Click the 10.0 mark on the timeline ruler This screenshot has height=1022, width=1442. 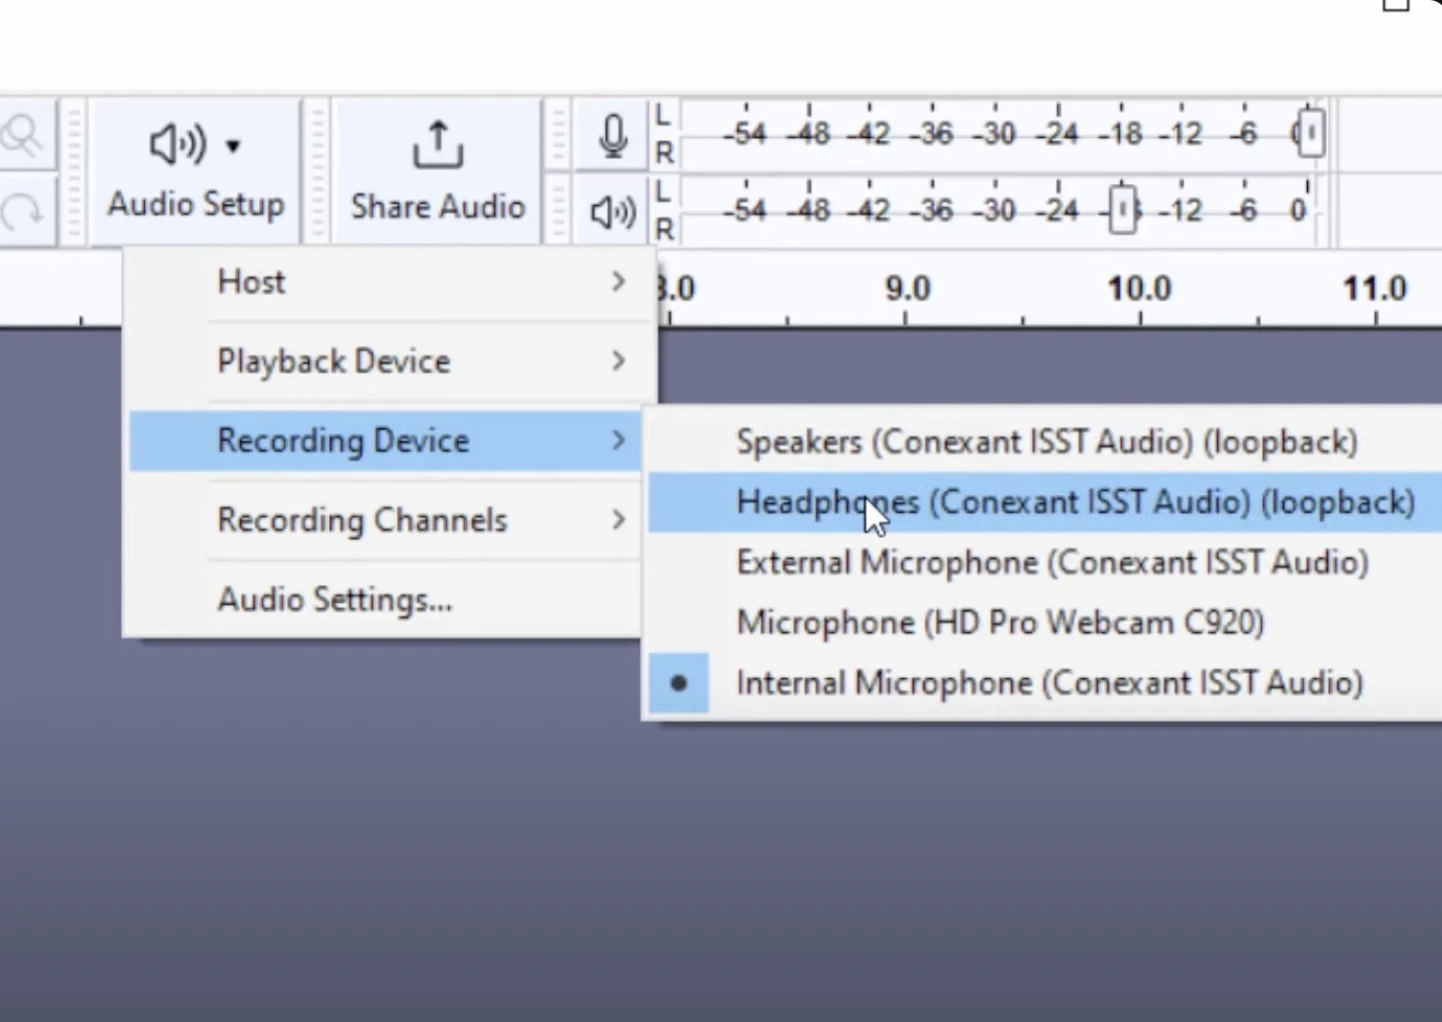click(x=1139, y=290)
